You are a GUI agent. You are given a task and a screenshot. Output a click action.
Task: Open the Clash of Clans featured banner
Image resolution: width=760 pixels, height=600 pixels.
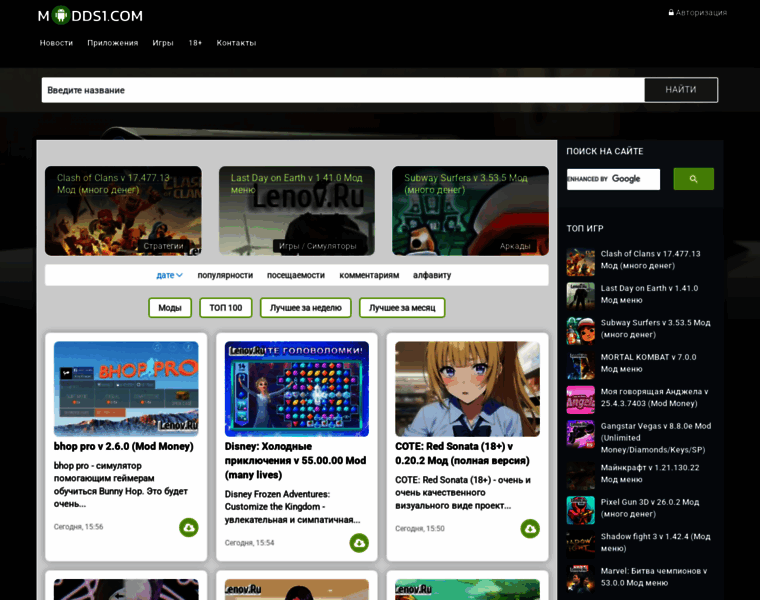(x=123, y=211)
